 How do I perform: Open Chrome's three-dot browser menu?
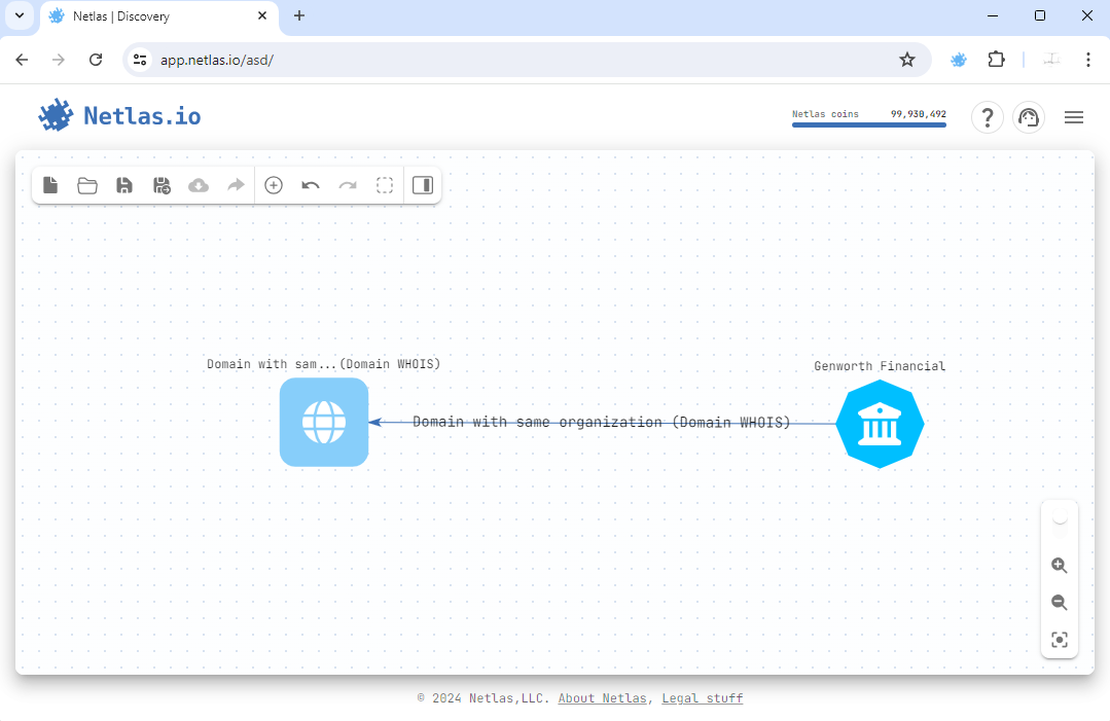pos(1088,60)
